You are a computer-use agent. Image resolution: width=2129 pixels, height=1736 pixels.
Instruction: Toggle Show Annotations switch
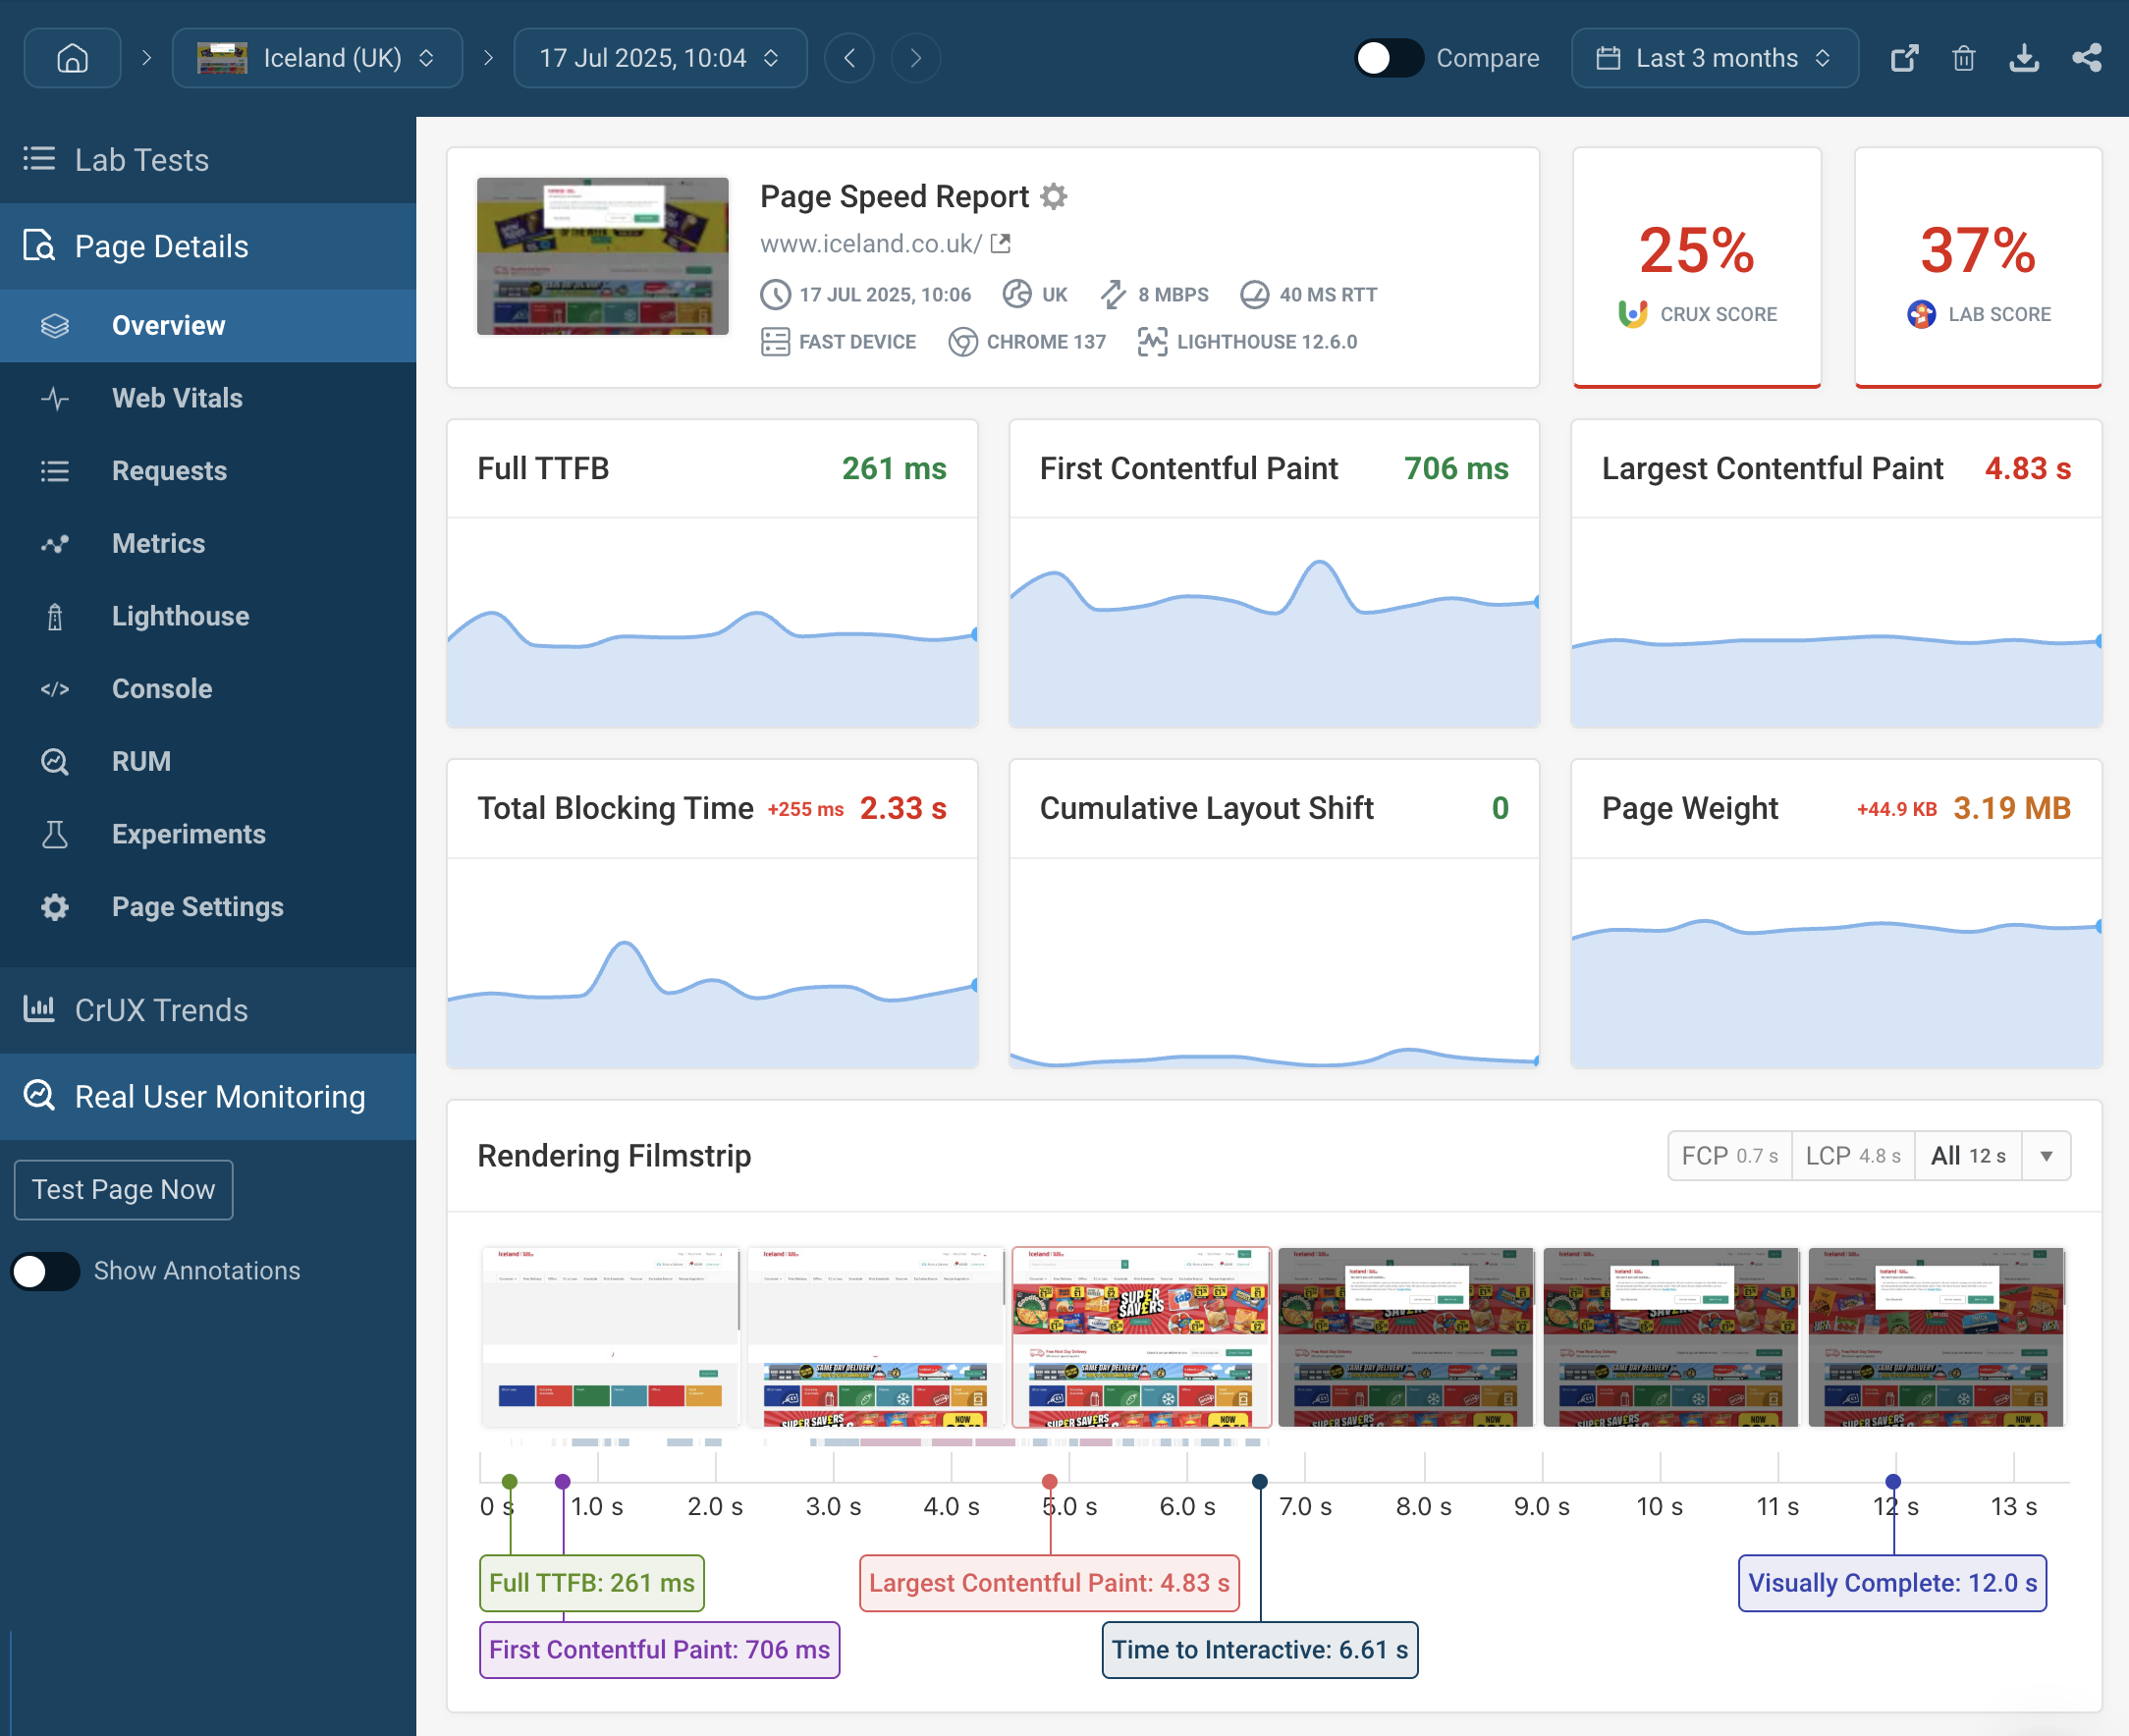click(45, 1271)
